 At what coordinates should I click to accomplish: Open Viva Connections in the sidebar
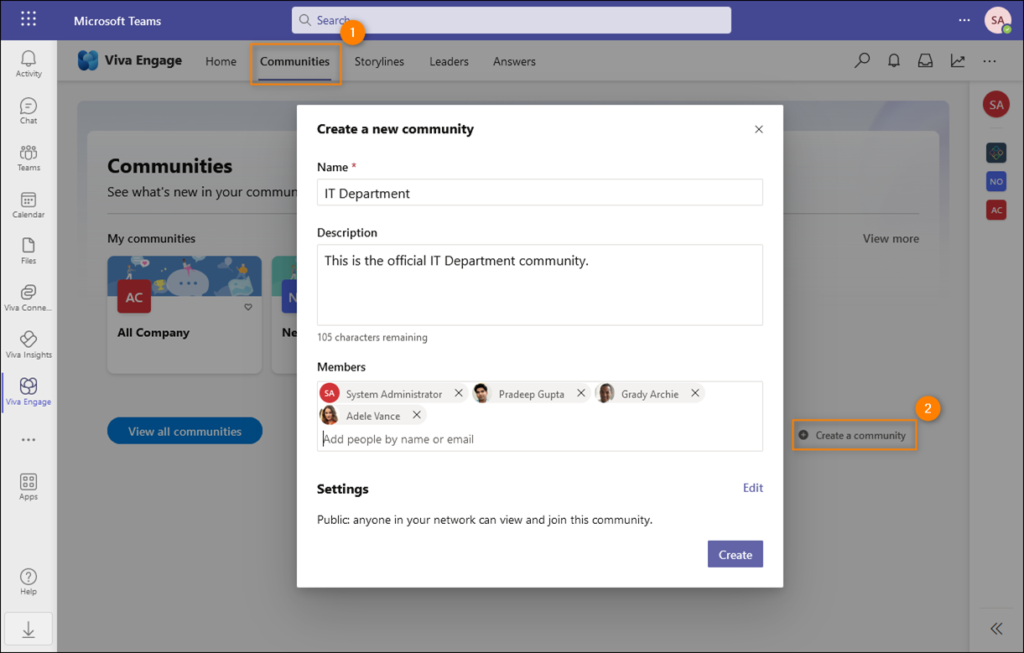pos(28,298)
